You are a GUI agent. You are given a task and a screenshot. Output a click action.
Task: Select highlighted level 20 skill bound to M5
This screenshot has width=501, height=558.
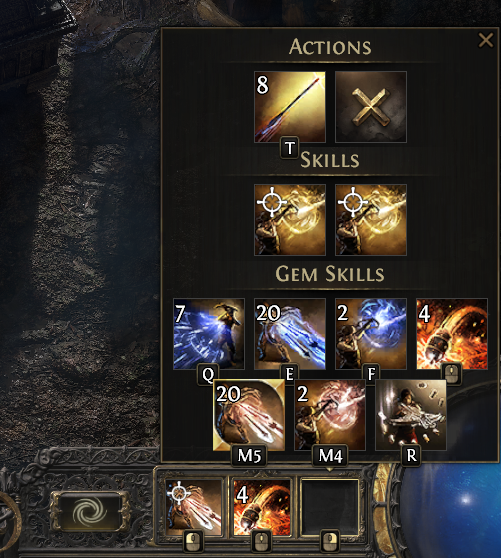(x=249, y=415)
